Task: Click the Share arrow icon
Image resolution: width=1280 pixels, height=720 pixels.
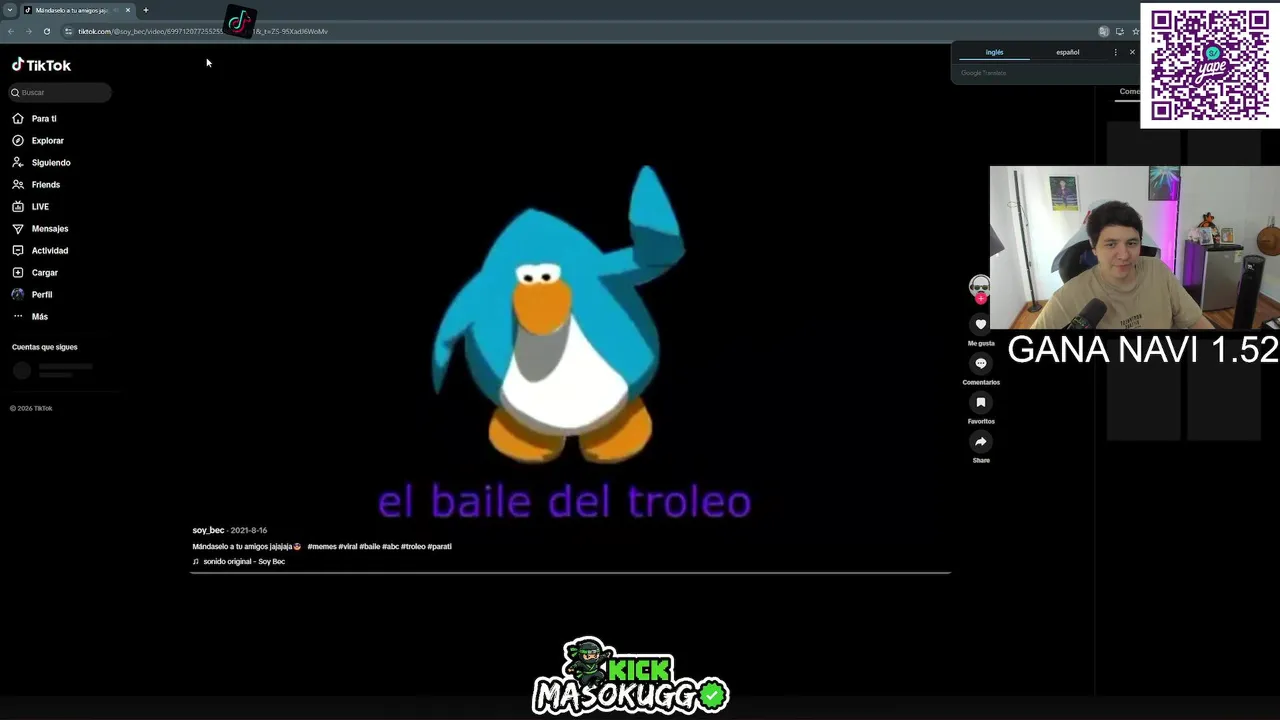Action: [981, 441]
